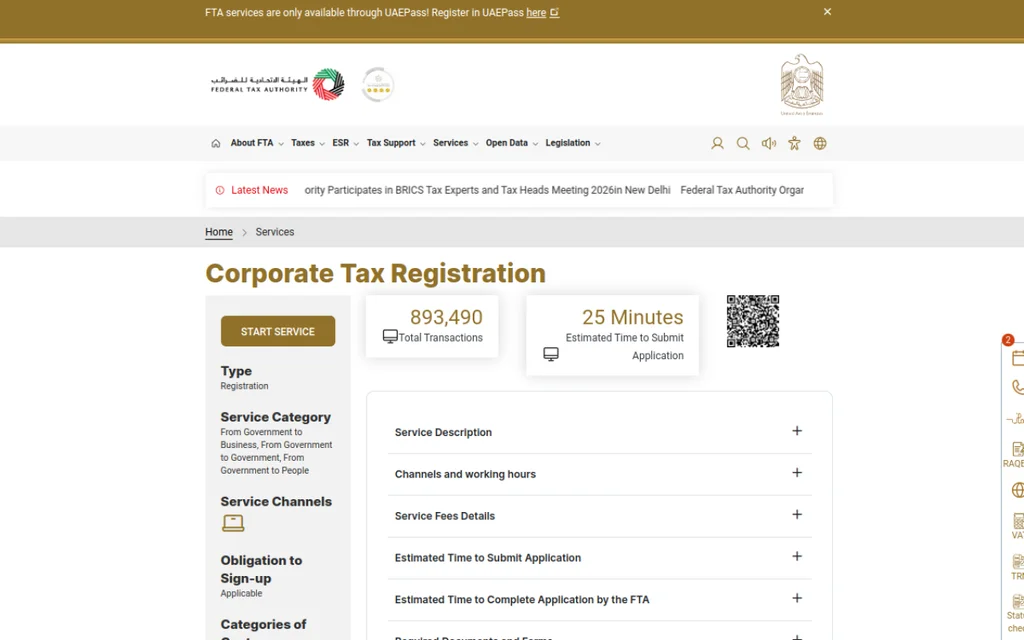Open the Open Data navigation menu
The width and height of the screenshot is (1024, 640).
(x=511, y=143)
